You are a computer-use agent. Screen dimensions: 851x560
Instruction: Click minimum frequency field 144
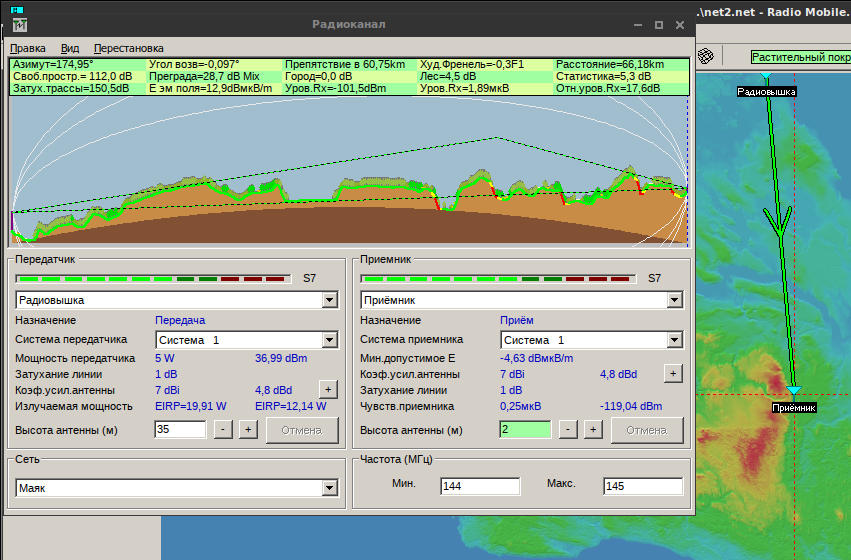pos(480,486)
